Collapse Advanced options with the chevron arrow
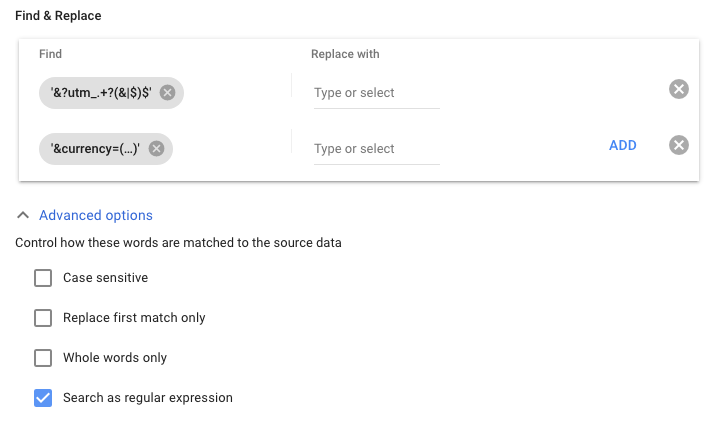Image resolution: width=713 pixels, height=421 pixels. [x=23, y=215]
